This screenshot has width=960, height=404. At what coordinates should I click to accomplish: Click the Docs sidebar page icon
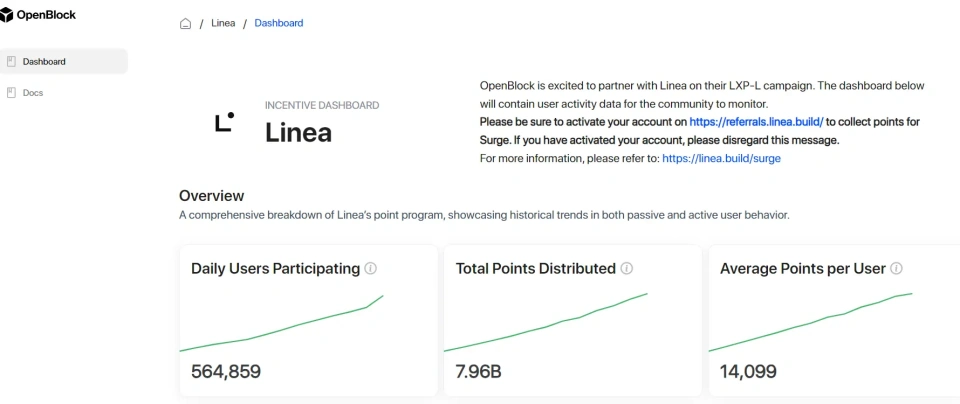[11, 93]
